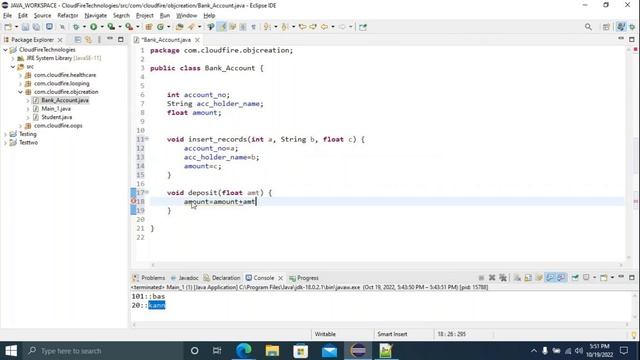Open Package Explorer View Menu dots
The image size is (640, 360).
coord(99,40)
